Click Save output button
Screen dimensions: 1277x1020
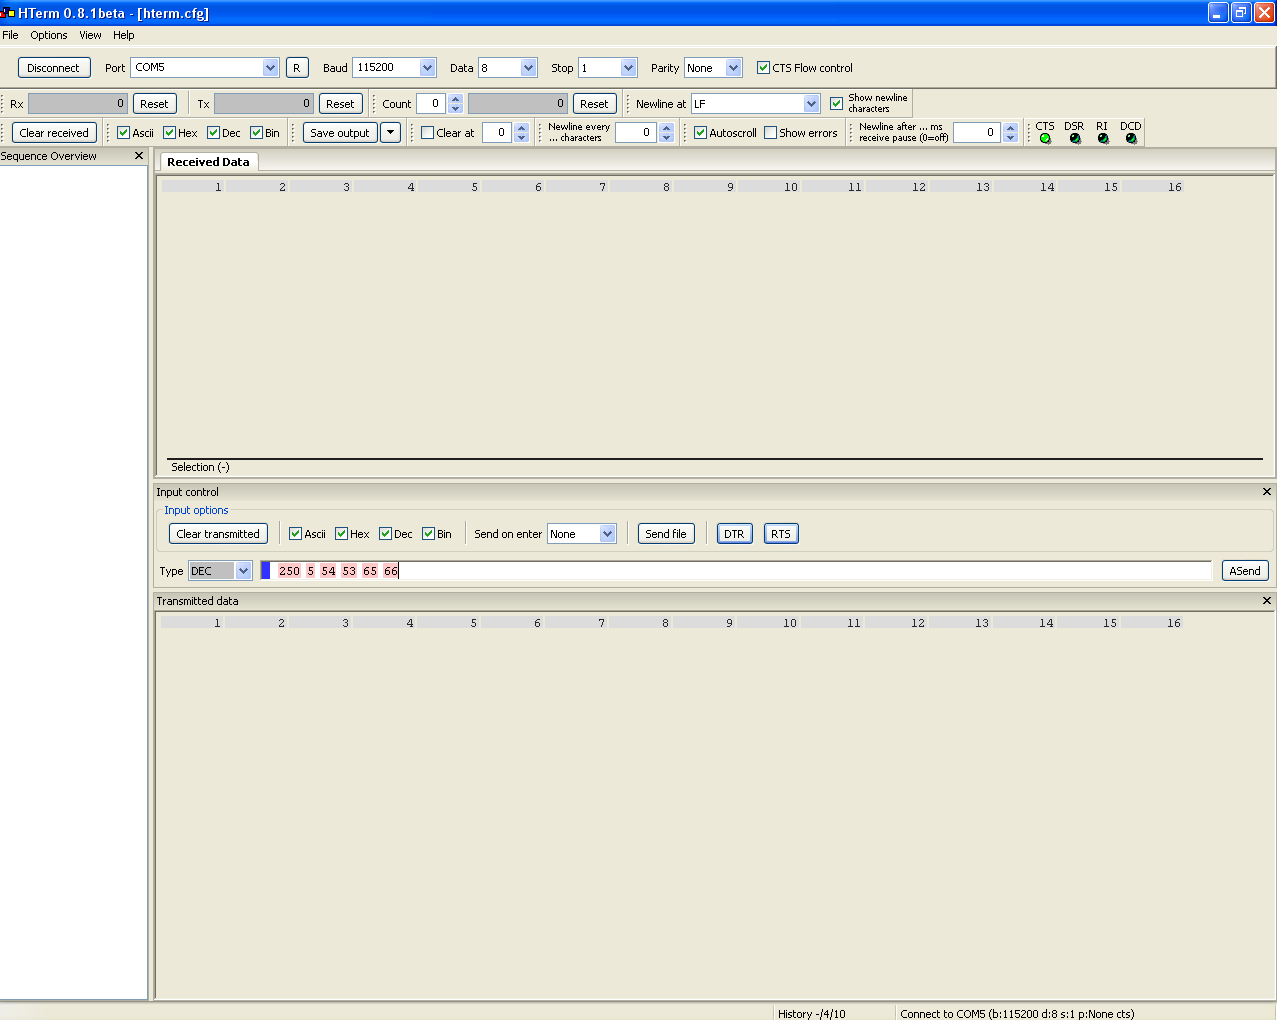[x=340, y=133]
